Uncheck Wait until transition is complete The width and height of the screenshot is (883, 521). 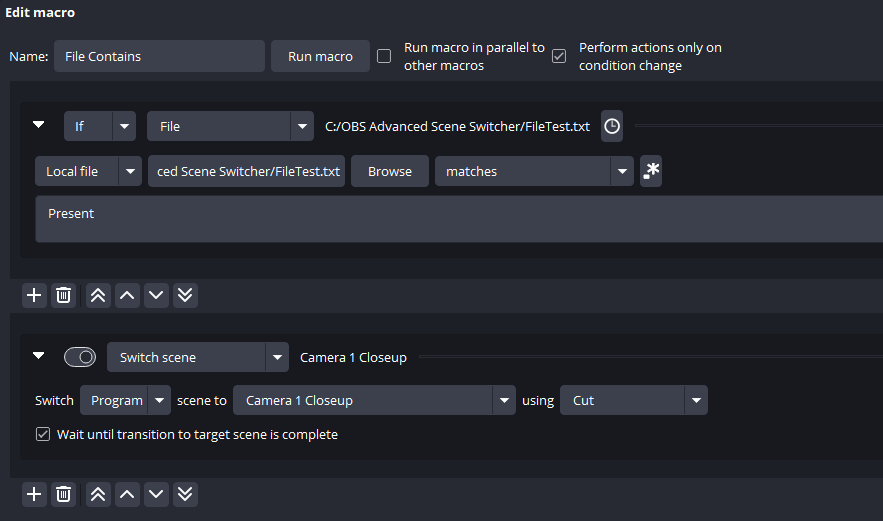43,434
